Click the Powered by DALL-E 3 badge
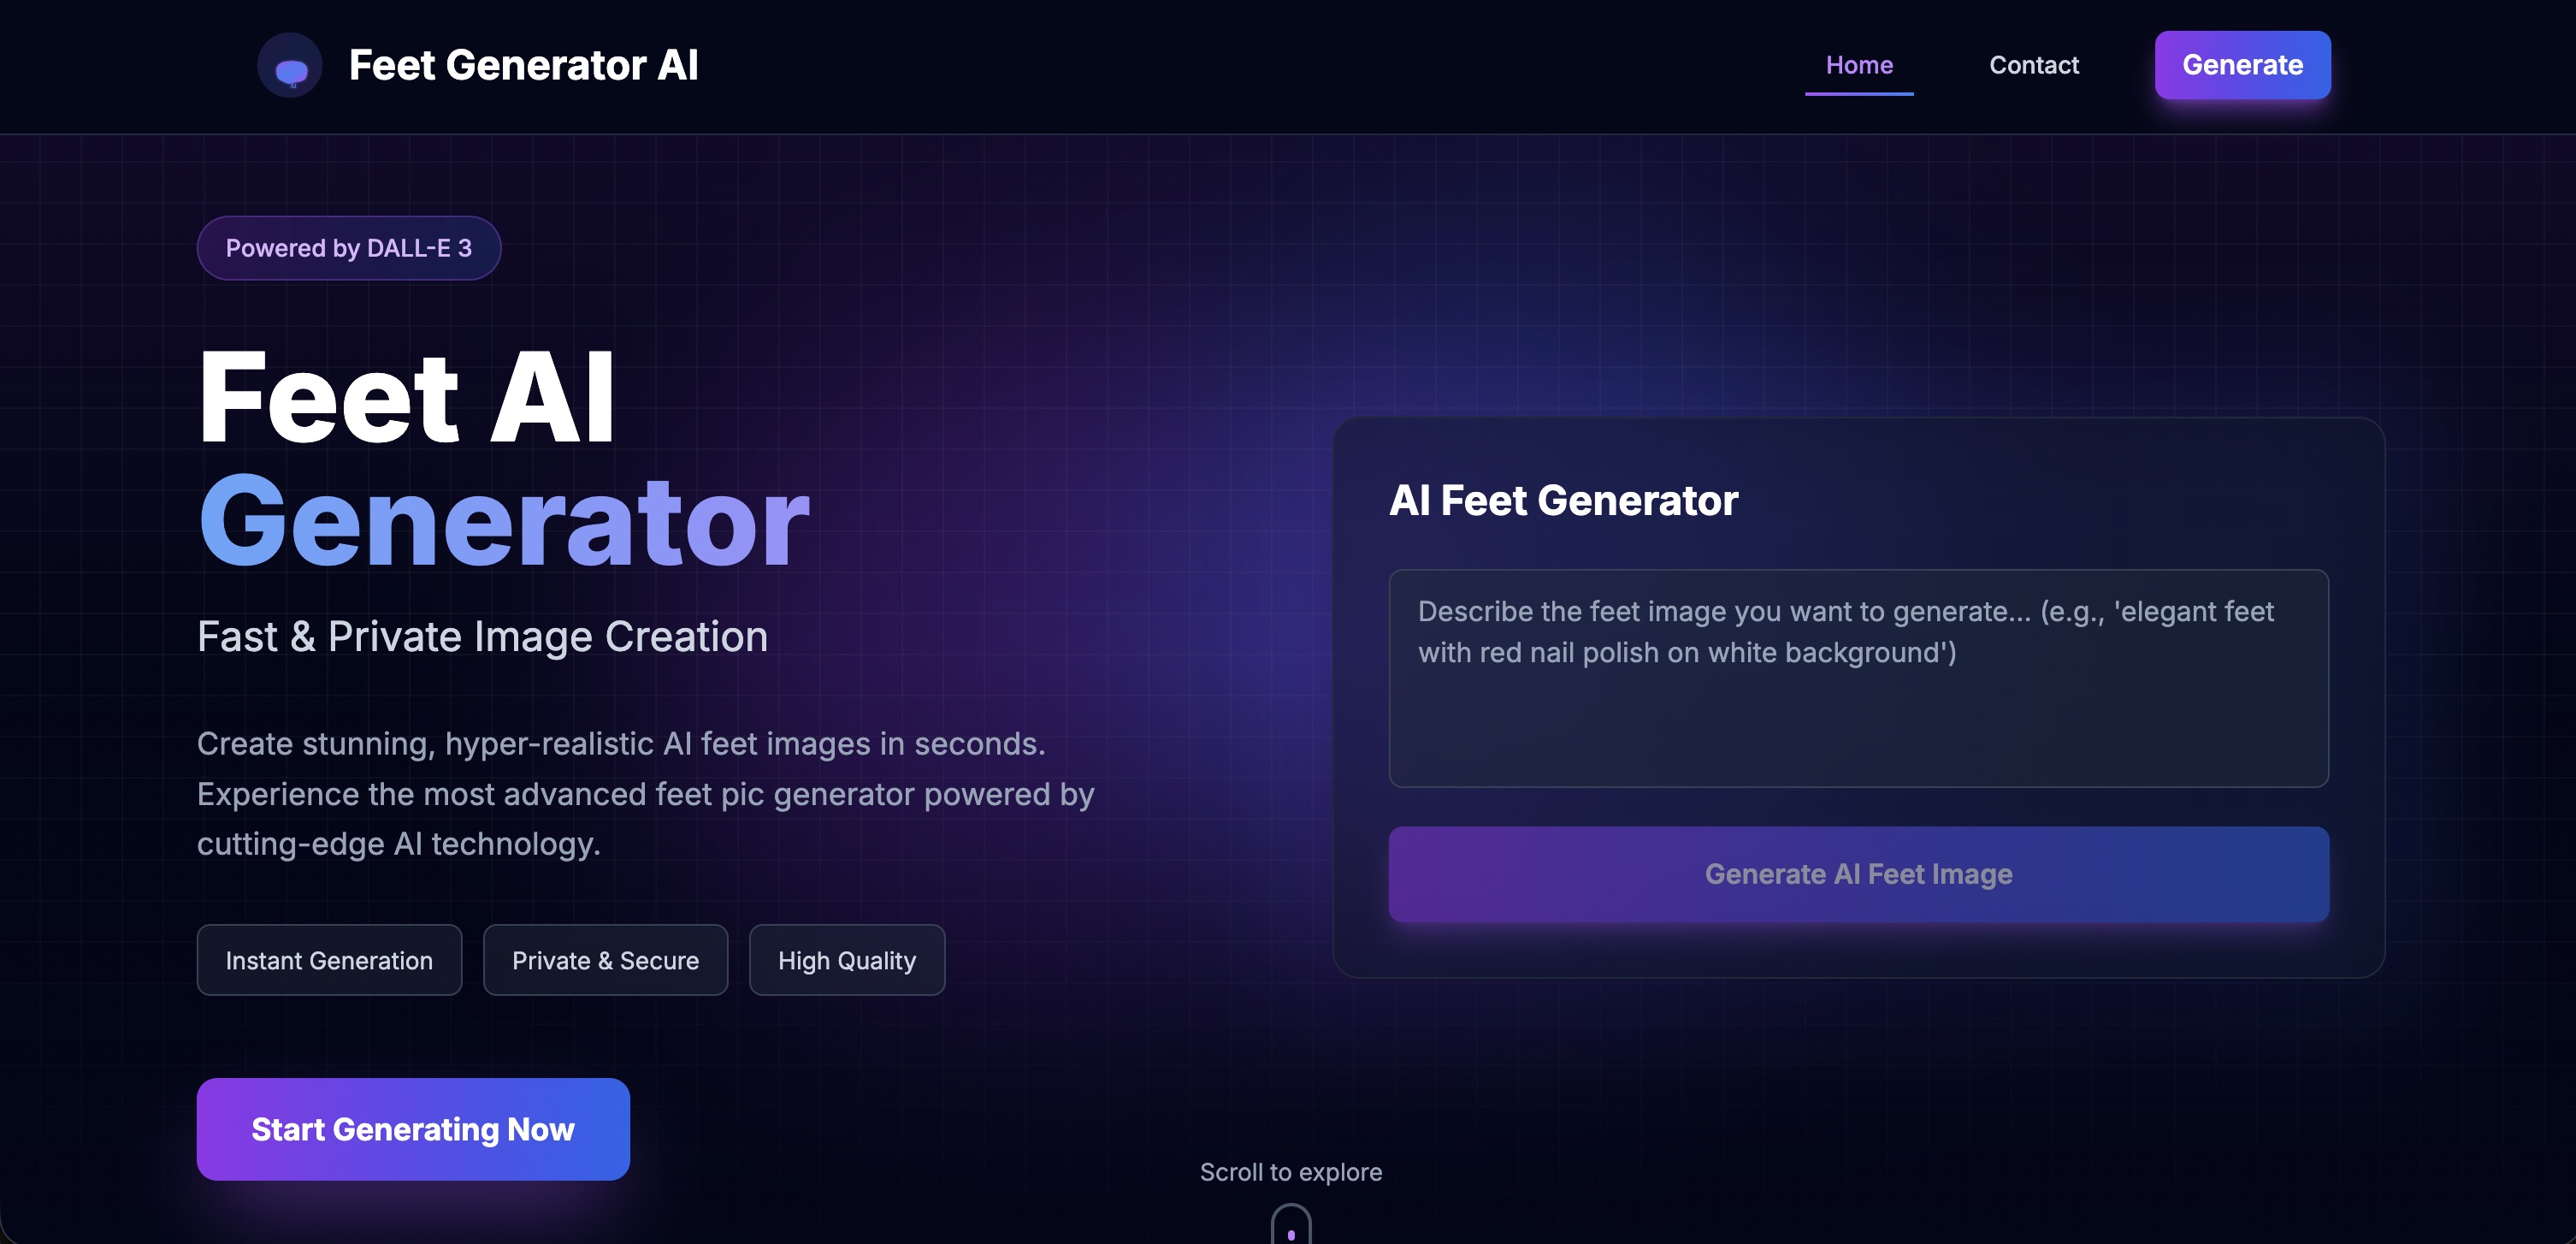 [x=349, y=248]
